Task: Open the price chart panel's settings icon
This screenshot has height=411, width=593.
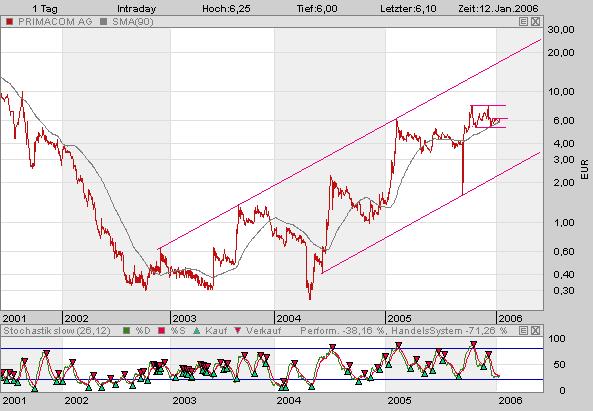Action: pos(523,22)
